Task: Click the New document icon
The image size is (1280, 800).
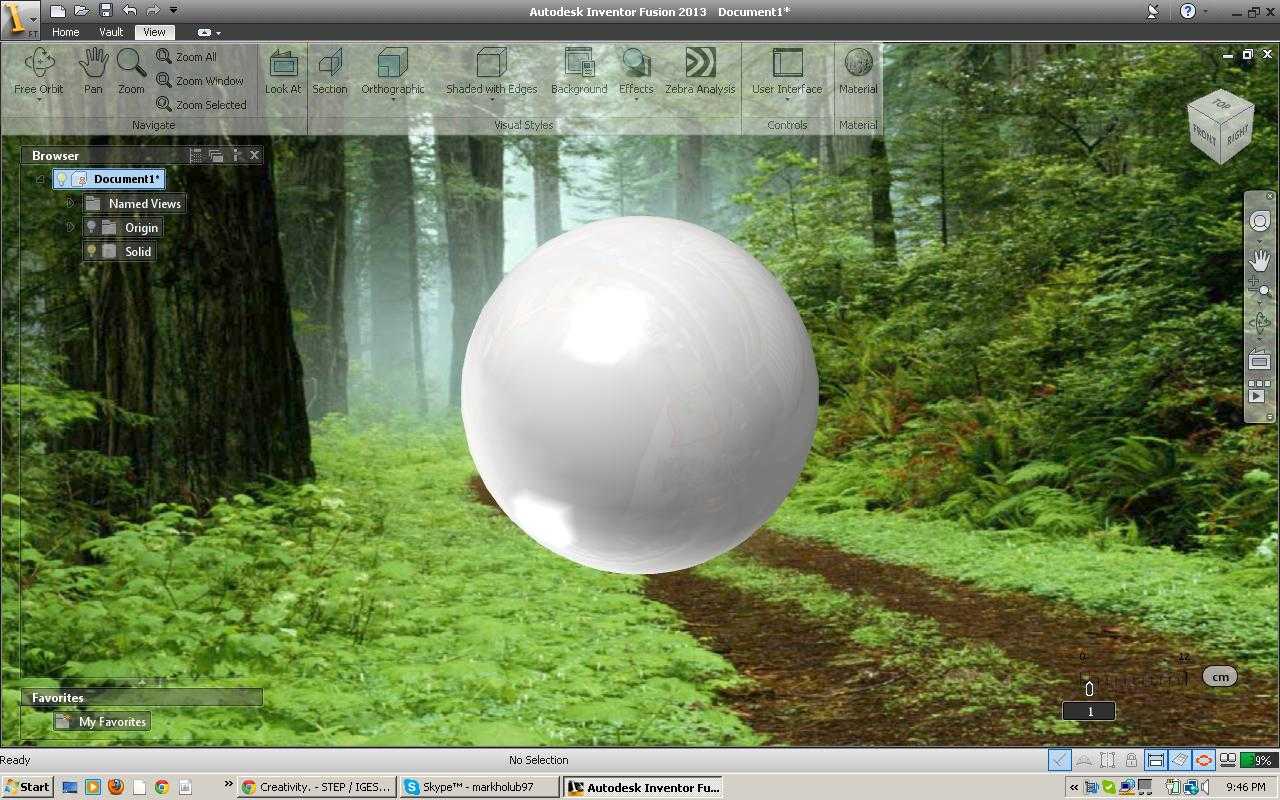Action: 58,11
